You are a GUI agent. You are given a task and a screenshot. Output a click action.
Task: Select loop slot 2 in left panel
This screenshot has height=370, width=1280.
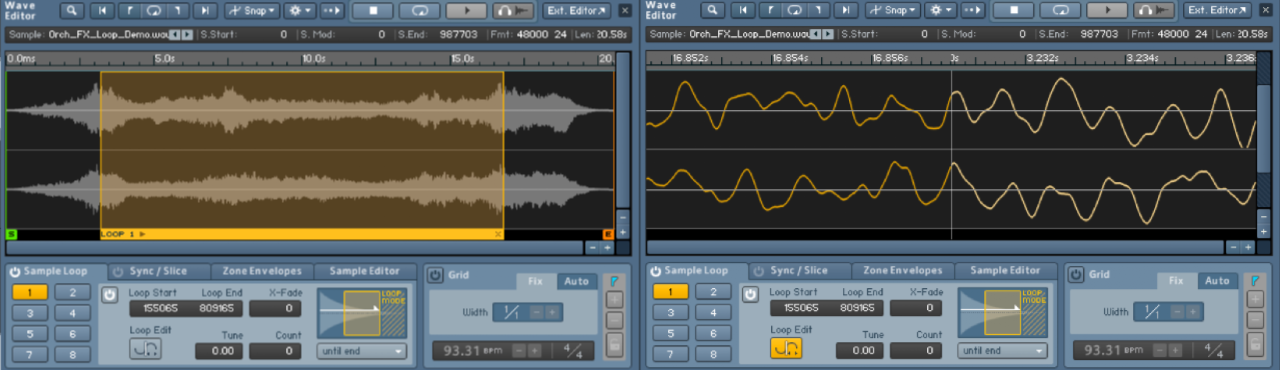click(72, 292)
